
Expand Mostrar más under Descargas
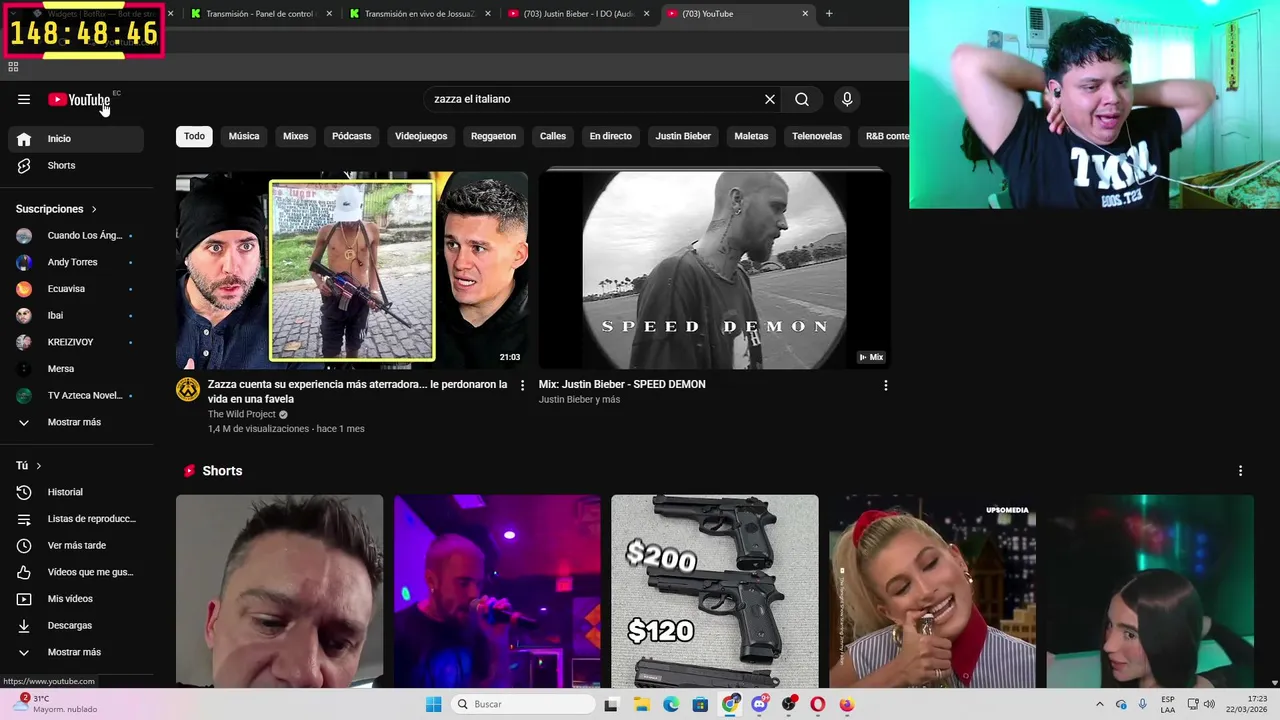tap(76, 652)
